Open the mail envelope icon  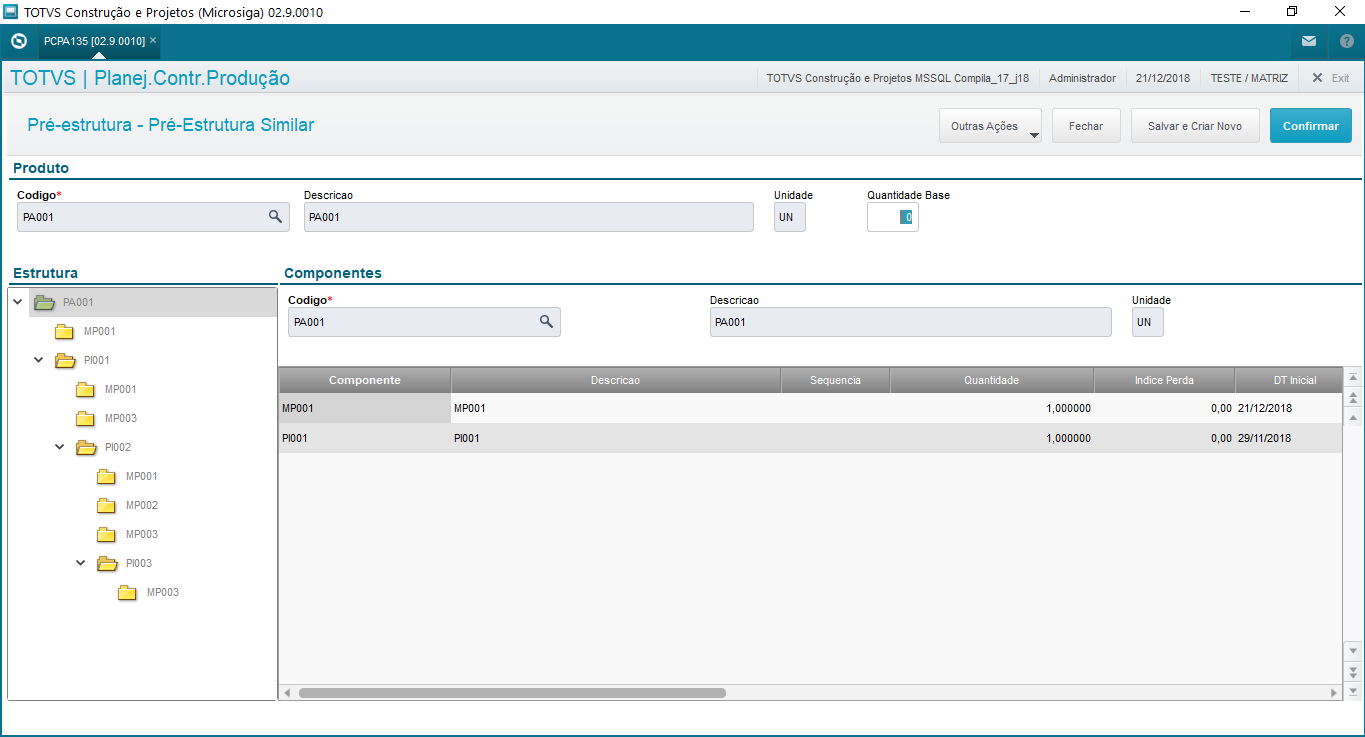(x=1309, y=41)
